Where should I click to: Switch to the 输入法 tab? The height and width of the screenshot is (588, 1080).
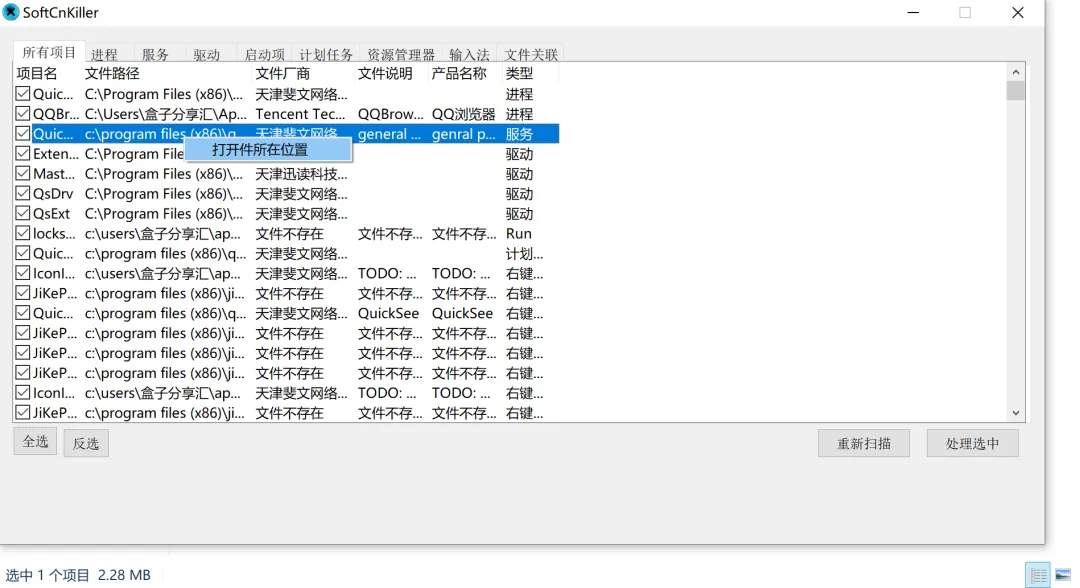[x=469, y=54]
